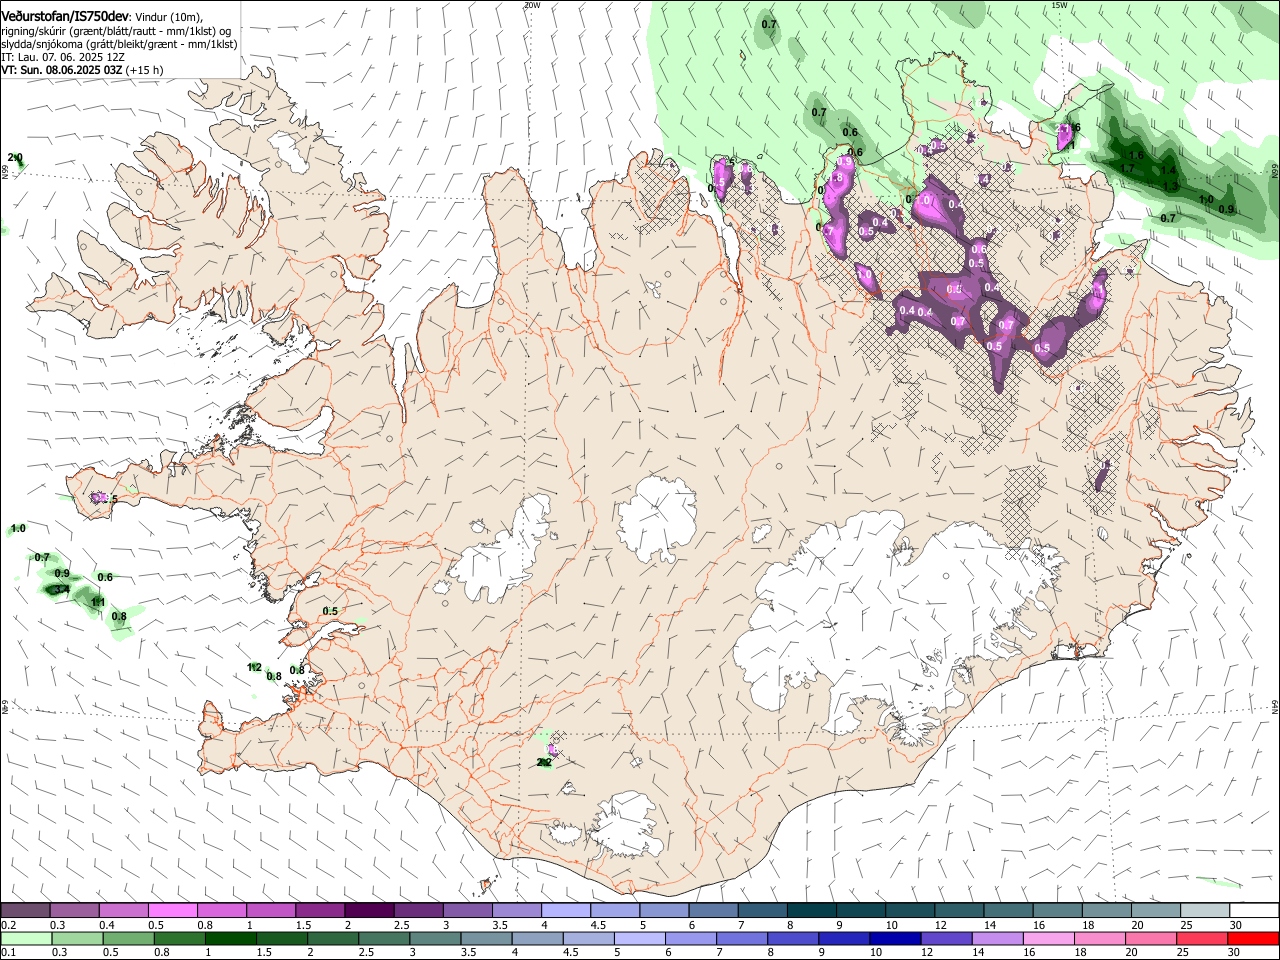Screen dimensions: 1280x960
Task: Pick the snow scale swatch starting at 4
Action: click(565, 911)
